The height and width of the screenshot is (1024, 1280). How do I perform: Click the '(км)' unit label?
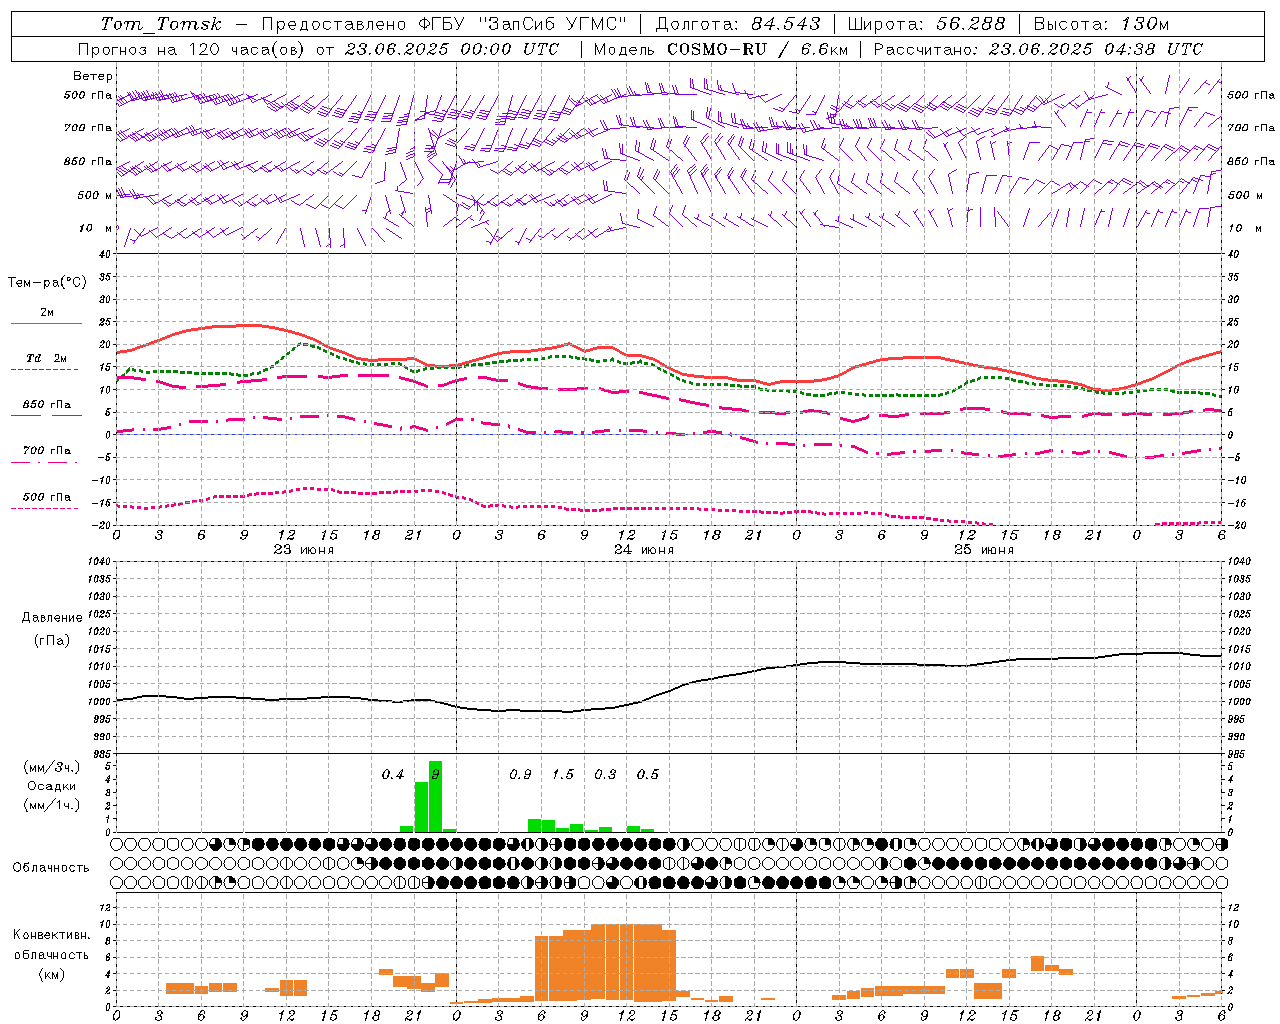pyautogui.click(x=51, y=974)
